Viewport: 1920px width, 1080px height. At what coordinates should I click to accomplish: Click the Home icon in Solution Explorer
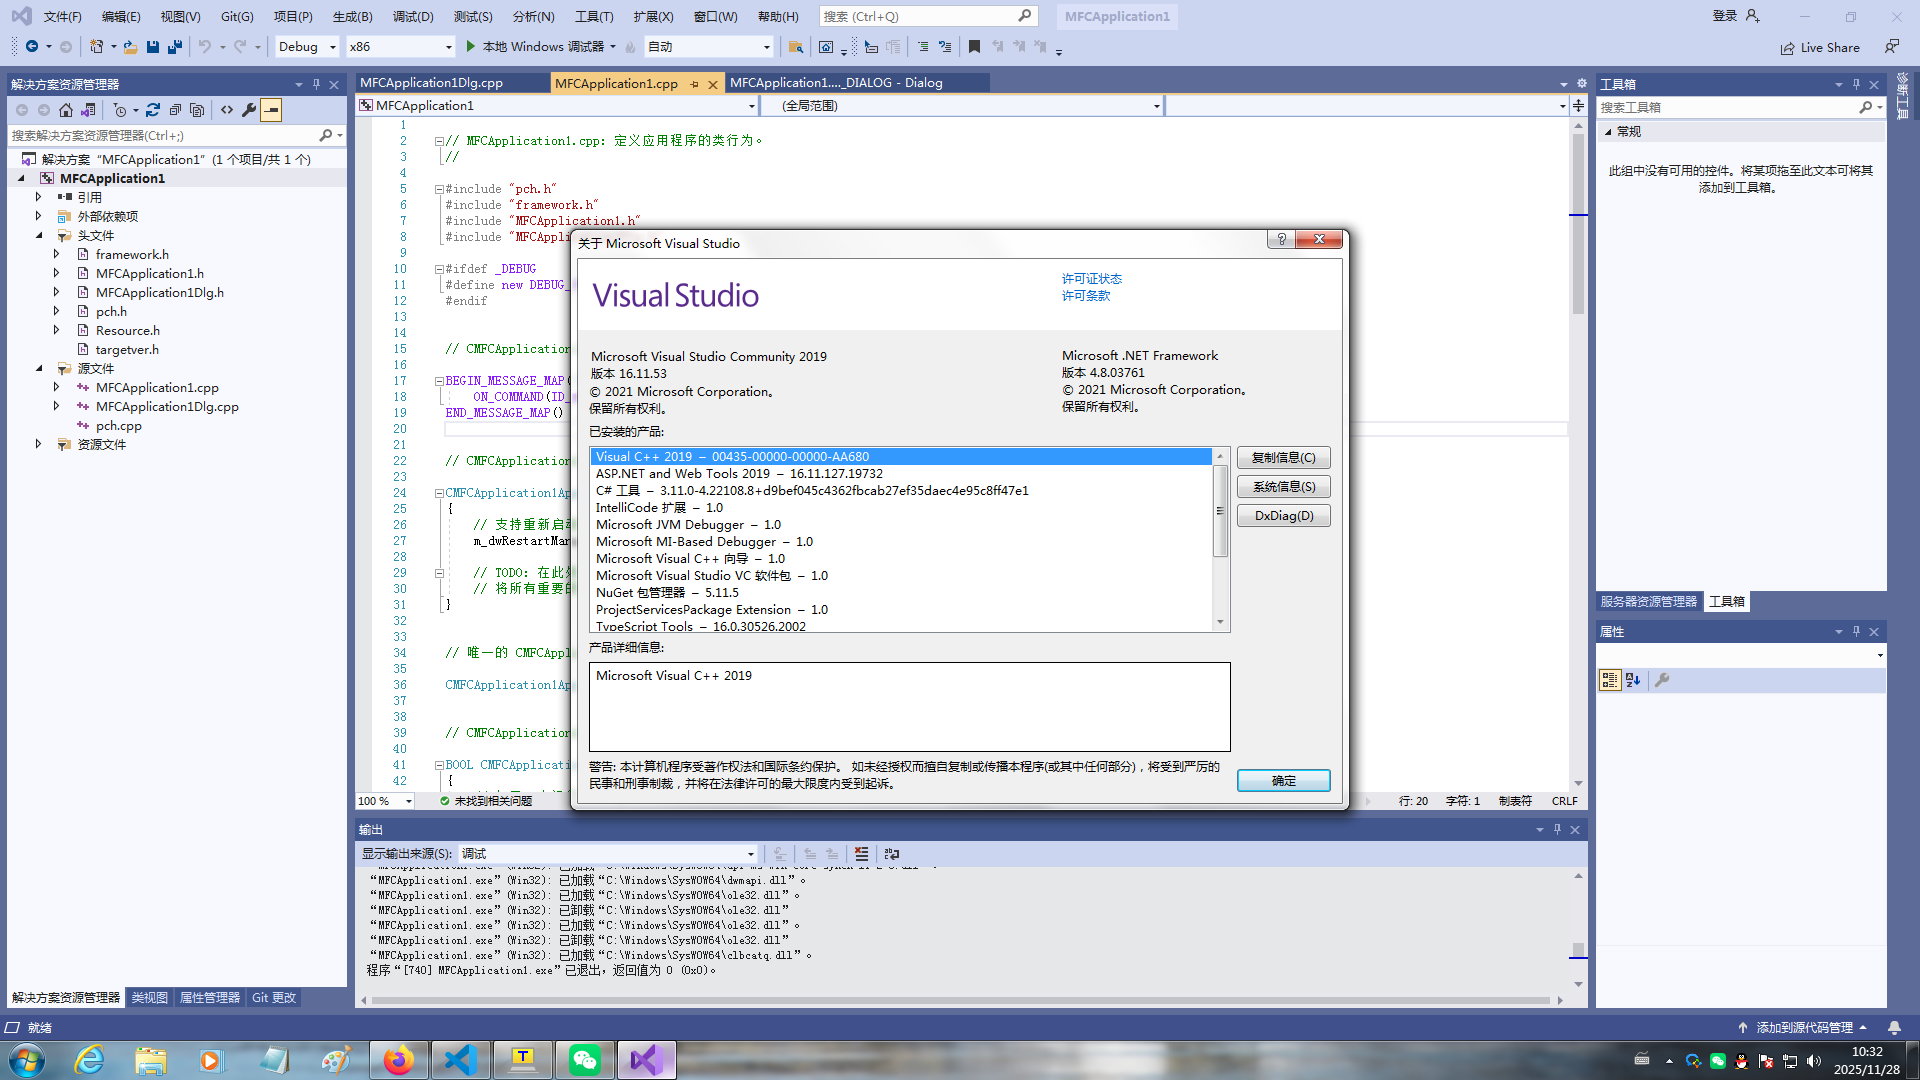(66, 110)
